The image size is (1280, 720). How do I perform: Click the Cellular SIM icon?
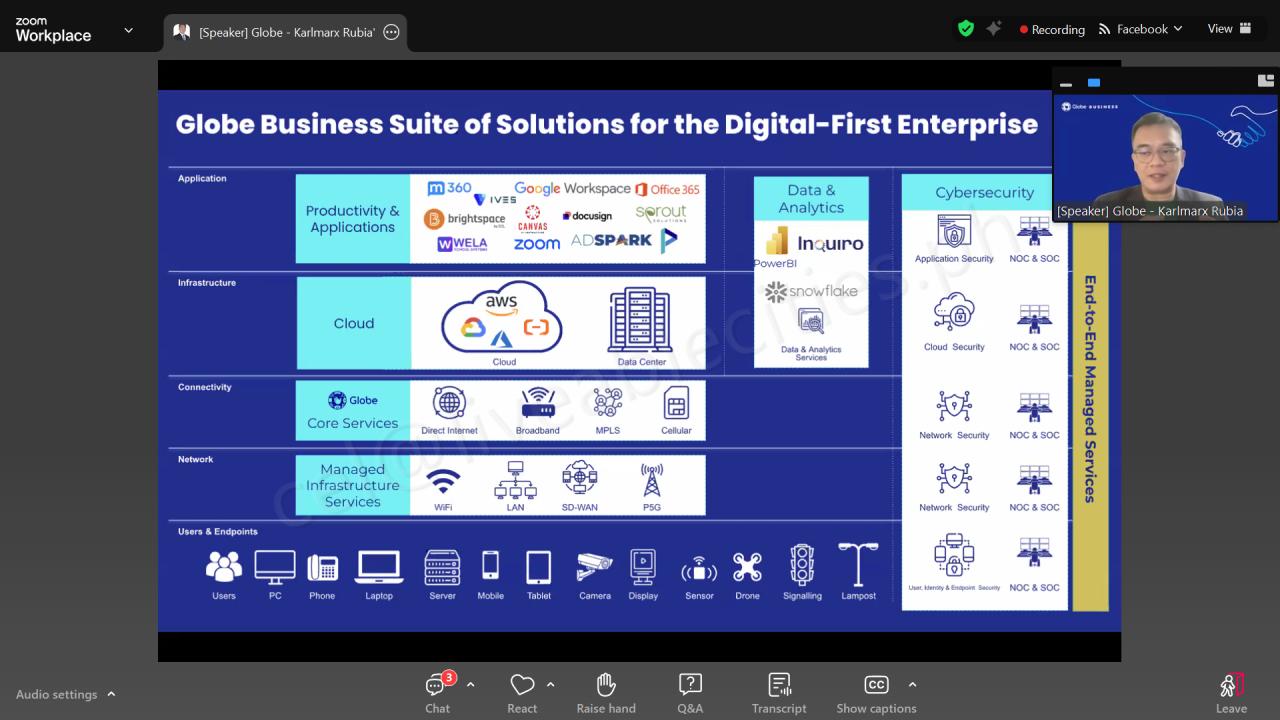click(676, 403)
